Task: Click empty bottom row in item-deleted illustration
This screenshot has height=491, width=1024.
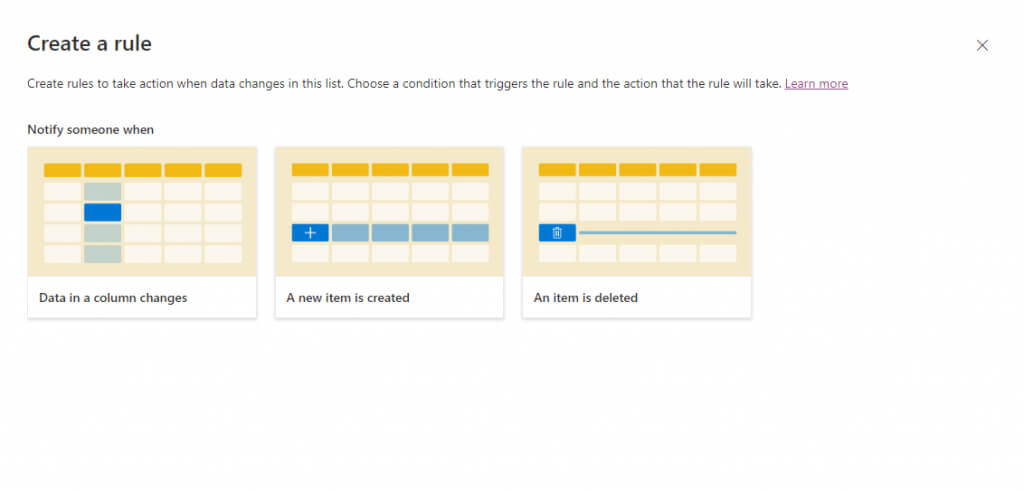Action: pos(637,254)
